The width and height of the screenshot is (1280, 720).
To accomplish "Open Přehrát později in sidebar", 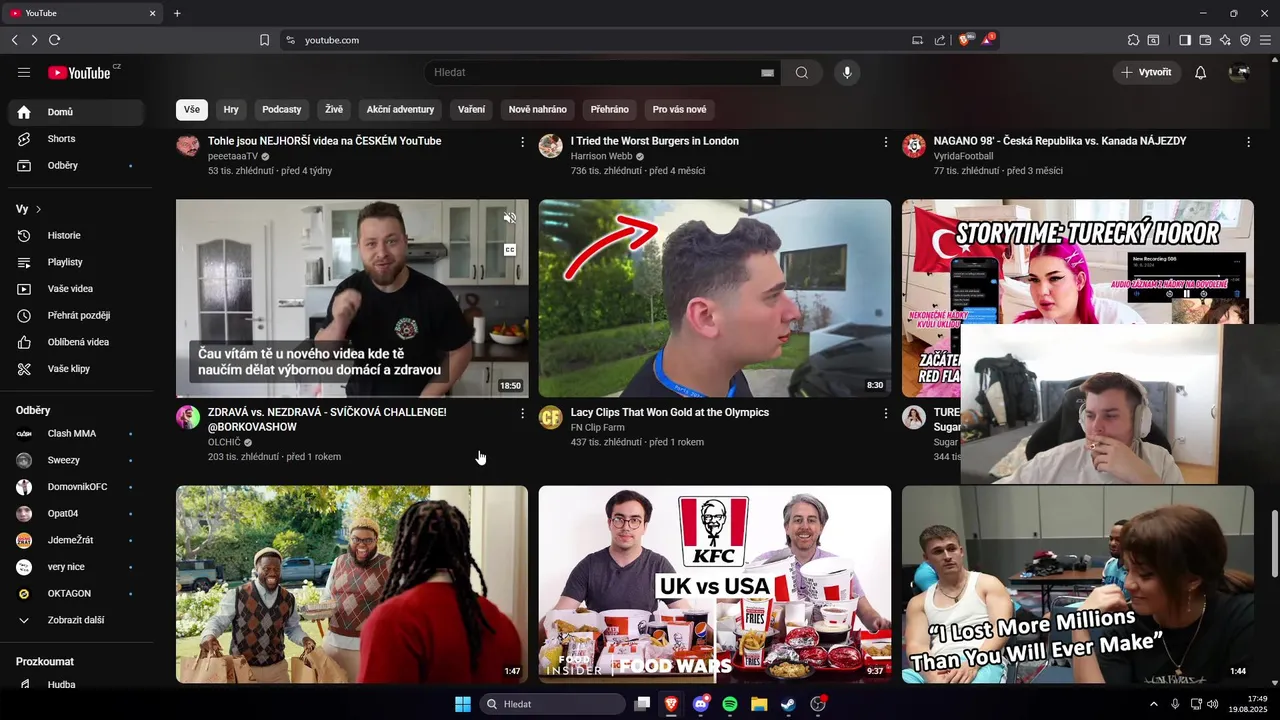I will pyautogui.click(x=76, y=315).
